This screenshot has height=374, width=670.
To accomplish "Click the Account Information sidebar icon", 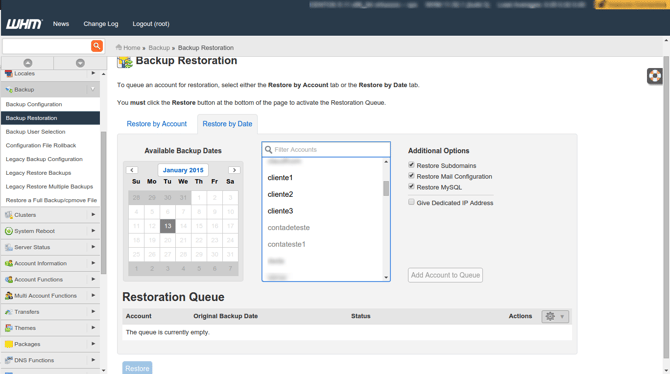I will click(x=9, y=264).
